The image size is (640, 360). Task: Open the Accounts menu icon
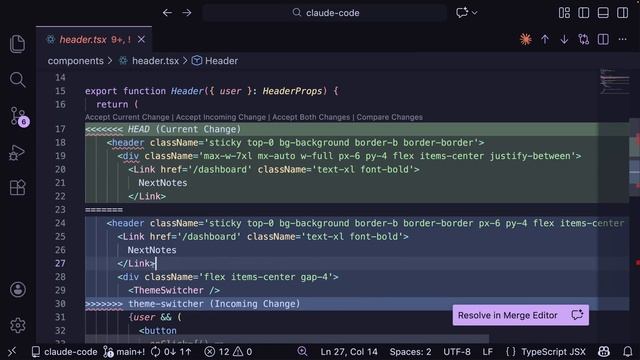[18, 290]
